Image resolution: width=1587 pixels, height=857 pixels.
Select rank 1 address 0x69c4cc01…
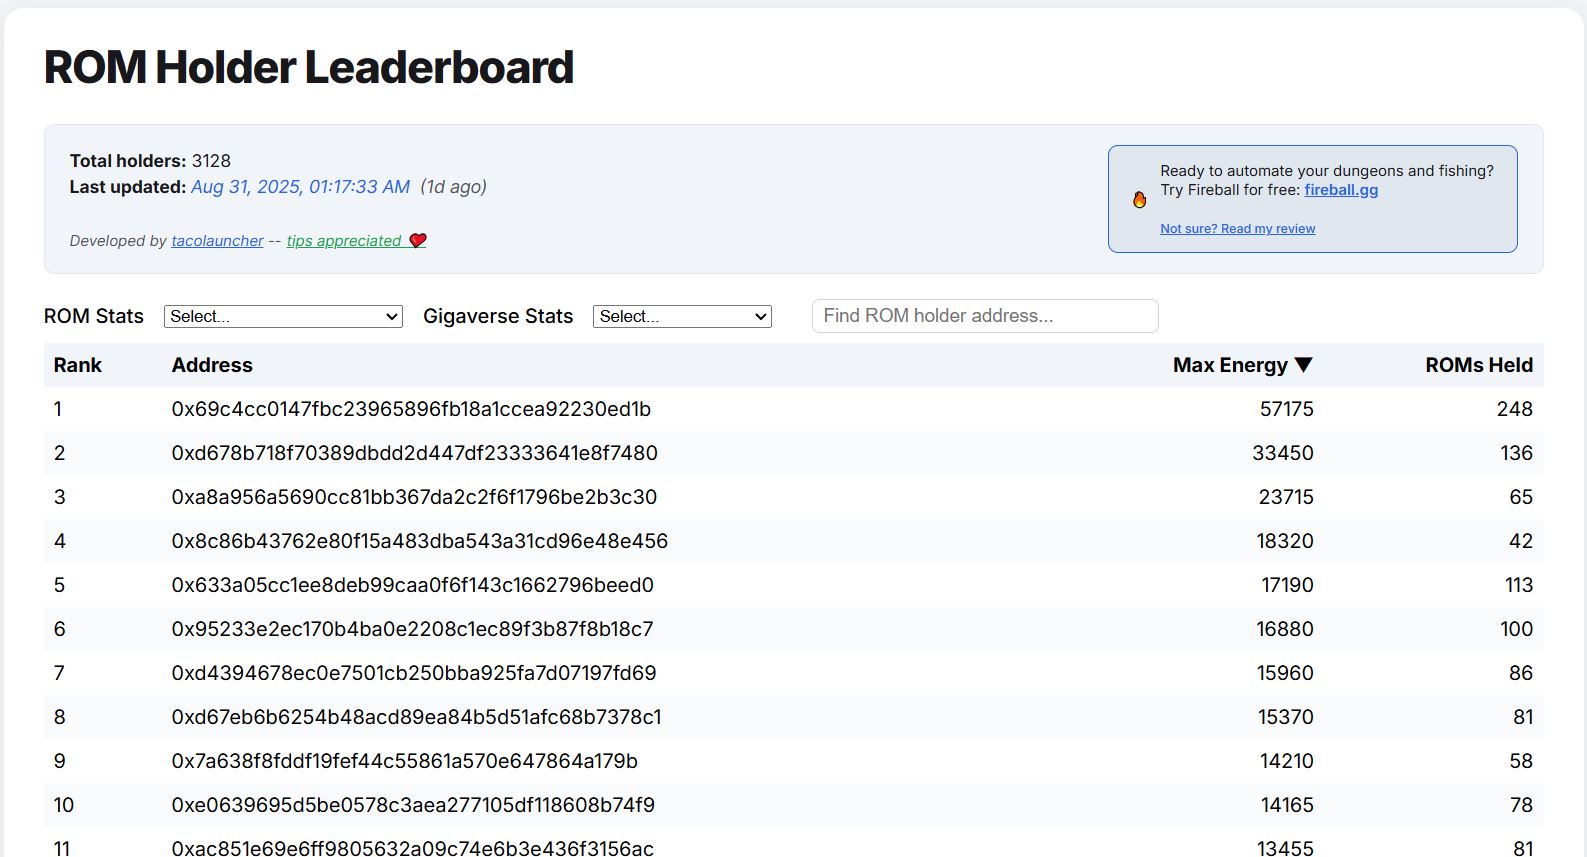(x=411, y=409)
